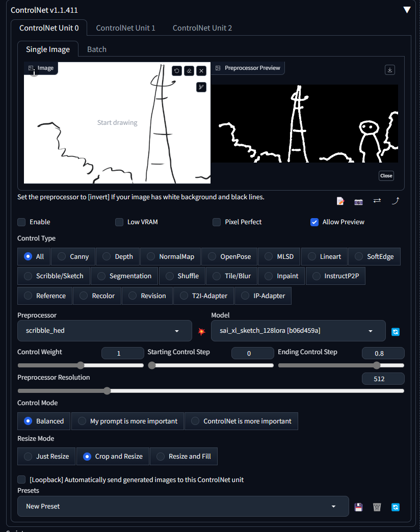This screenshot has width=420, height=532.
Task: Choose Balanced control mode
Action: point(44,421)
